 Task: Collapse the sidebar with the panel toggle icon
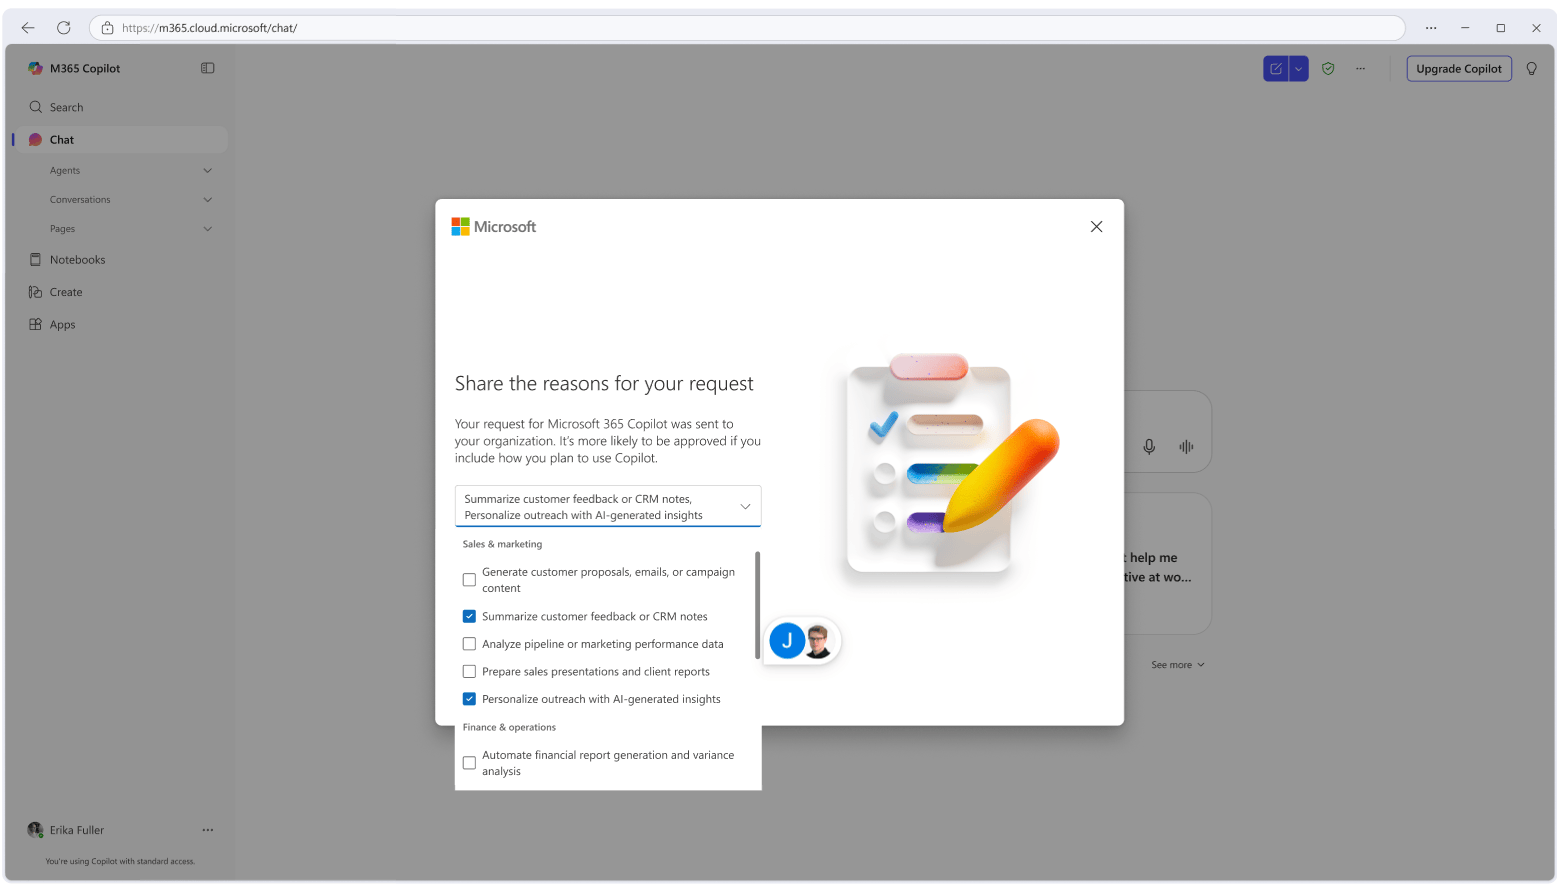coord(207,68)
